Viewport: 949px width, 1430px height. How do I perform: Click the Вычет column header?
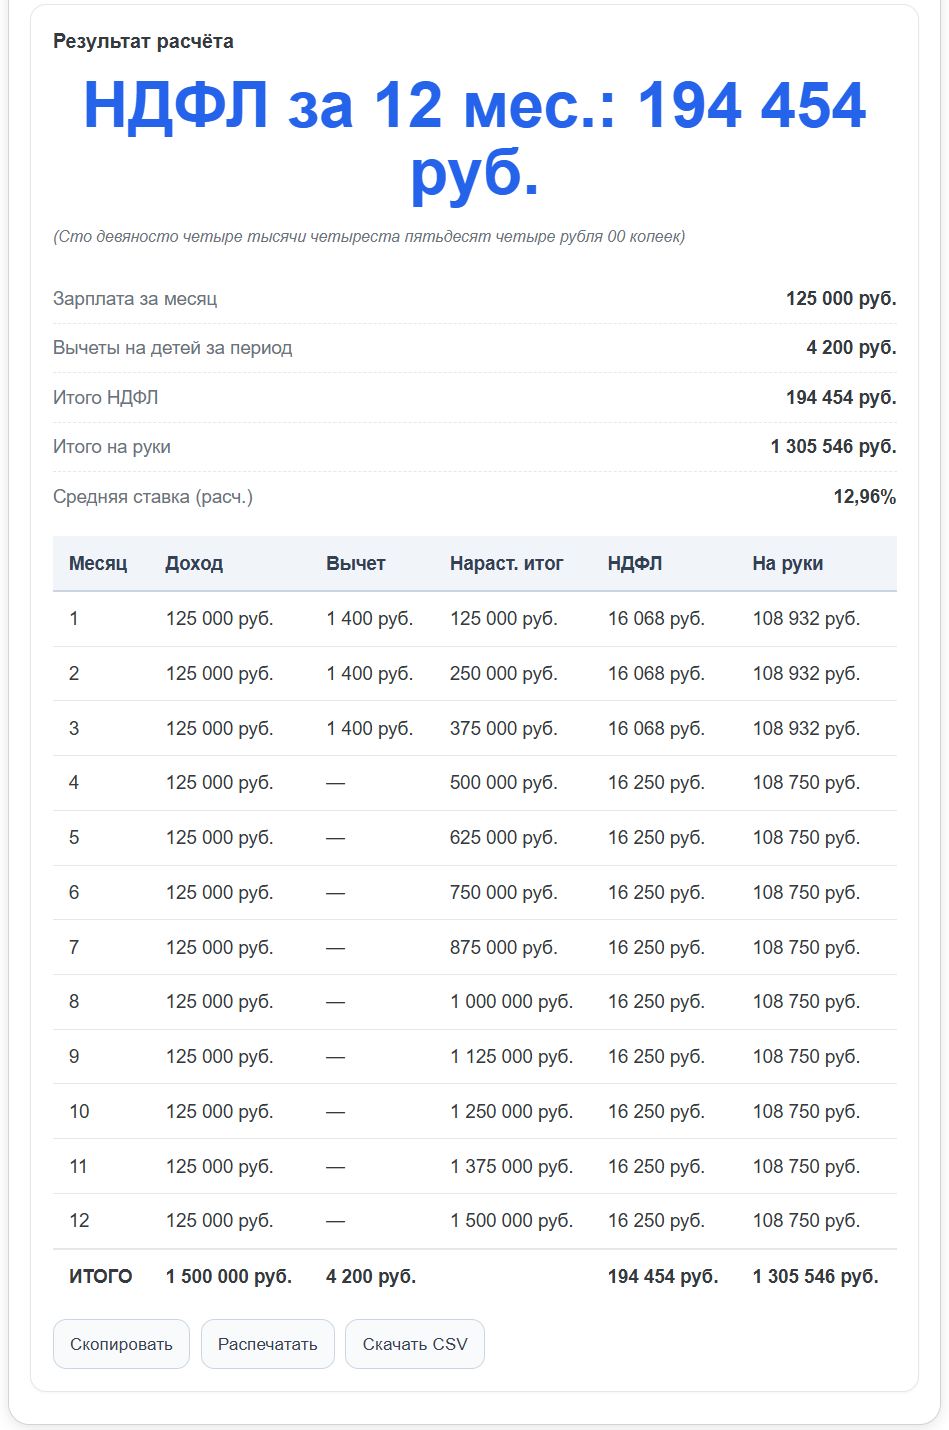tap(356, 563)
